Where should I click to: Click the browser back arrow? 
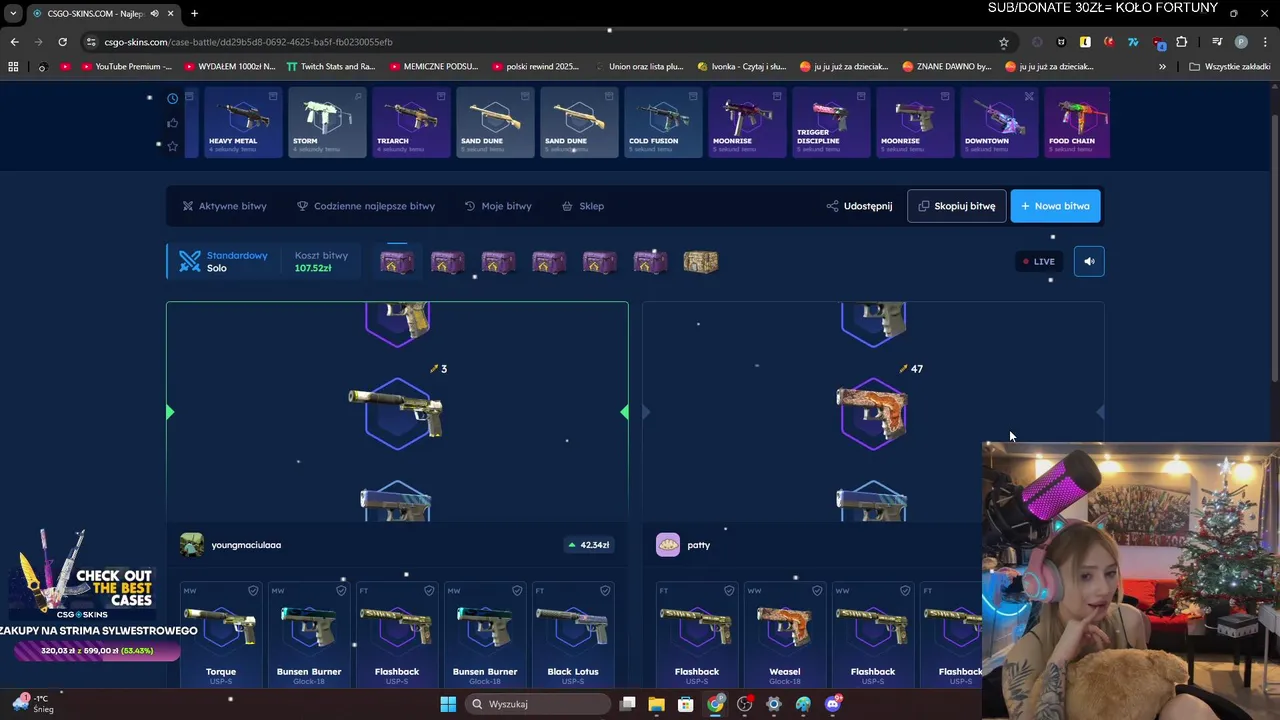click(14, 42)
